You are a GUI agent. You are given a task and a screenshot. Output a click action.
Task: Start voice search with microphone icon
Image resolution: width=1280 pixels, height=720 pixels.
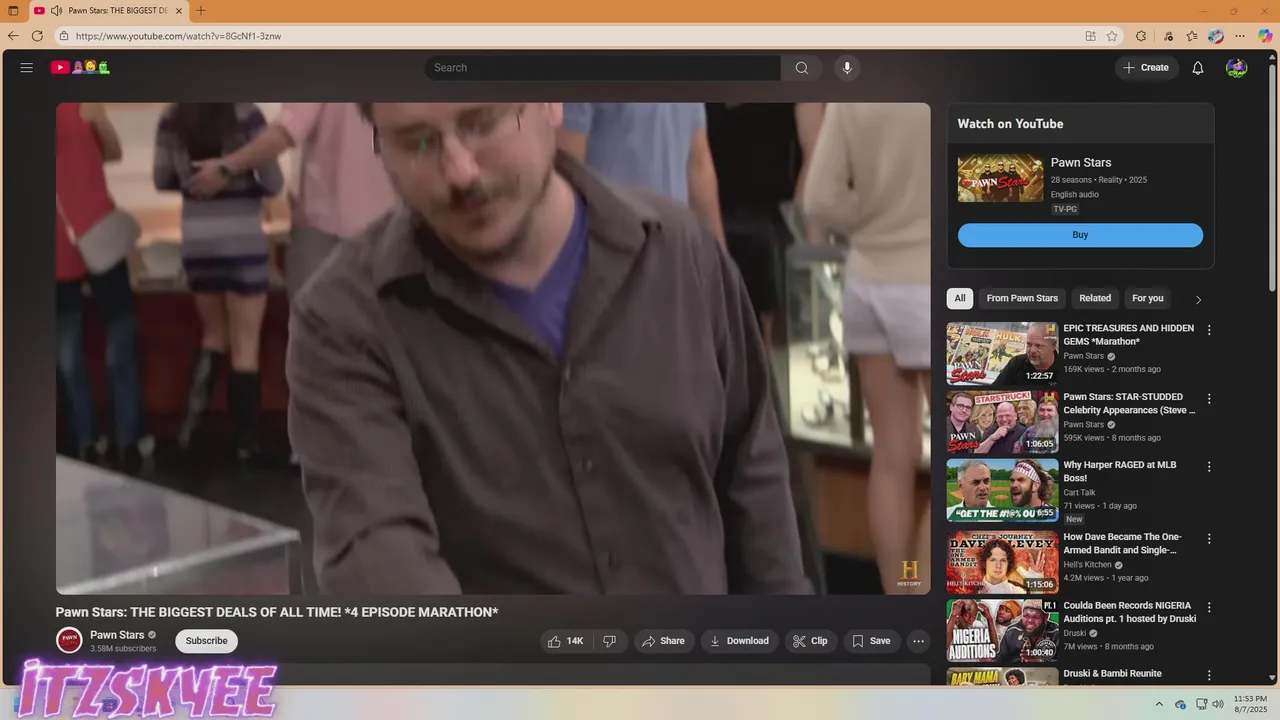[x=847, y=68]
